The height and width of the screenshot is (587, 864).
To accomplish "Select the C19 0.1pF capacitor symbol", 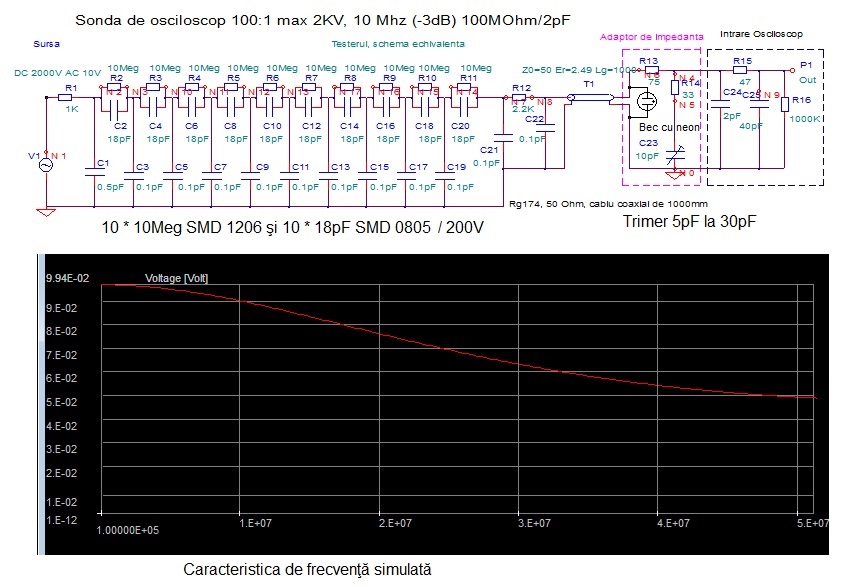I will tap(445, 176).
